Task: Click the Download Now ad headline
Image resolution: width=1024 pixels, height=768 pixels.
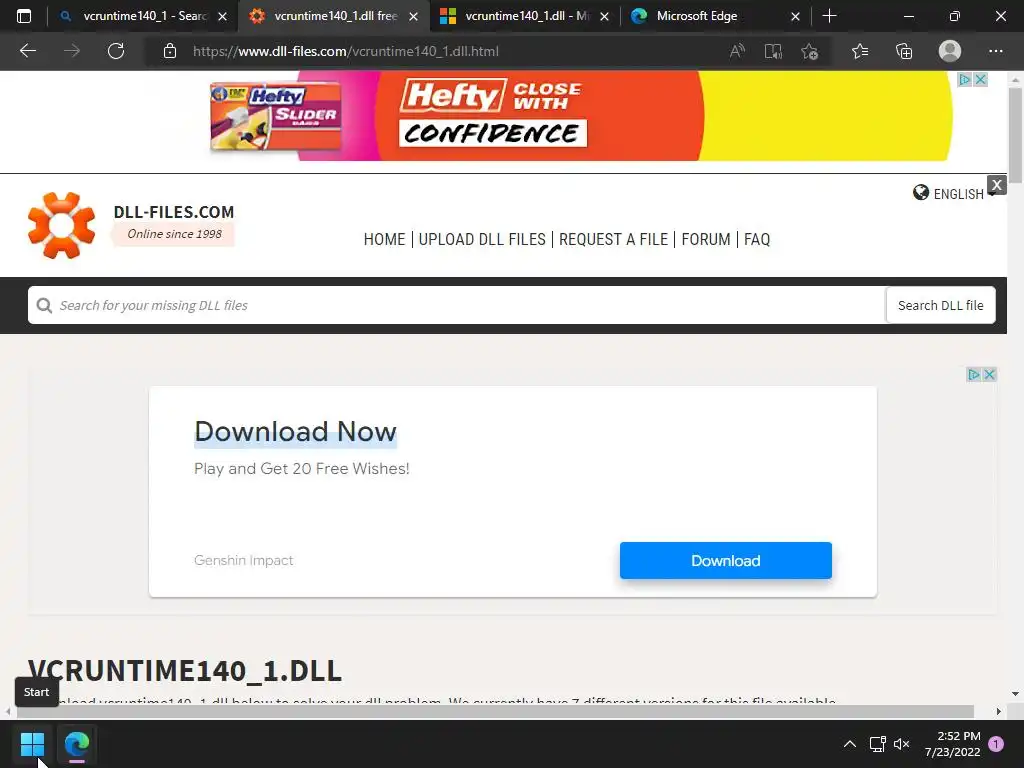Action: 295,432
